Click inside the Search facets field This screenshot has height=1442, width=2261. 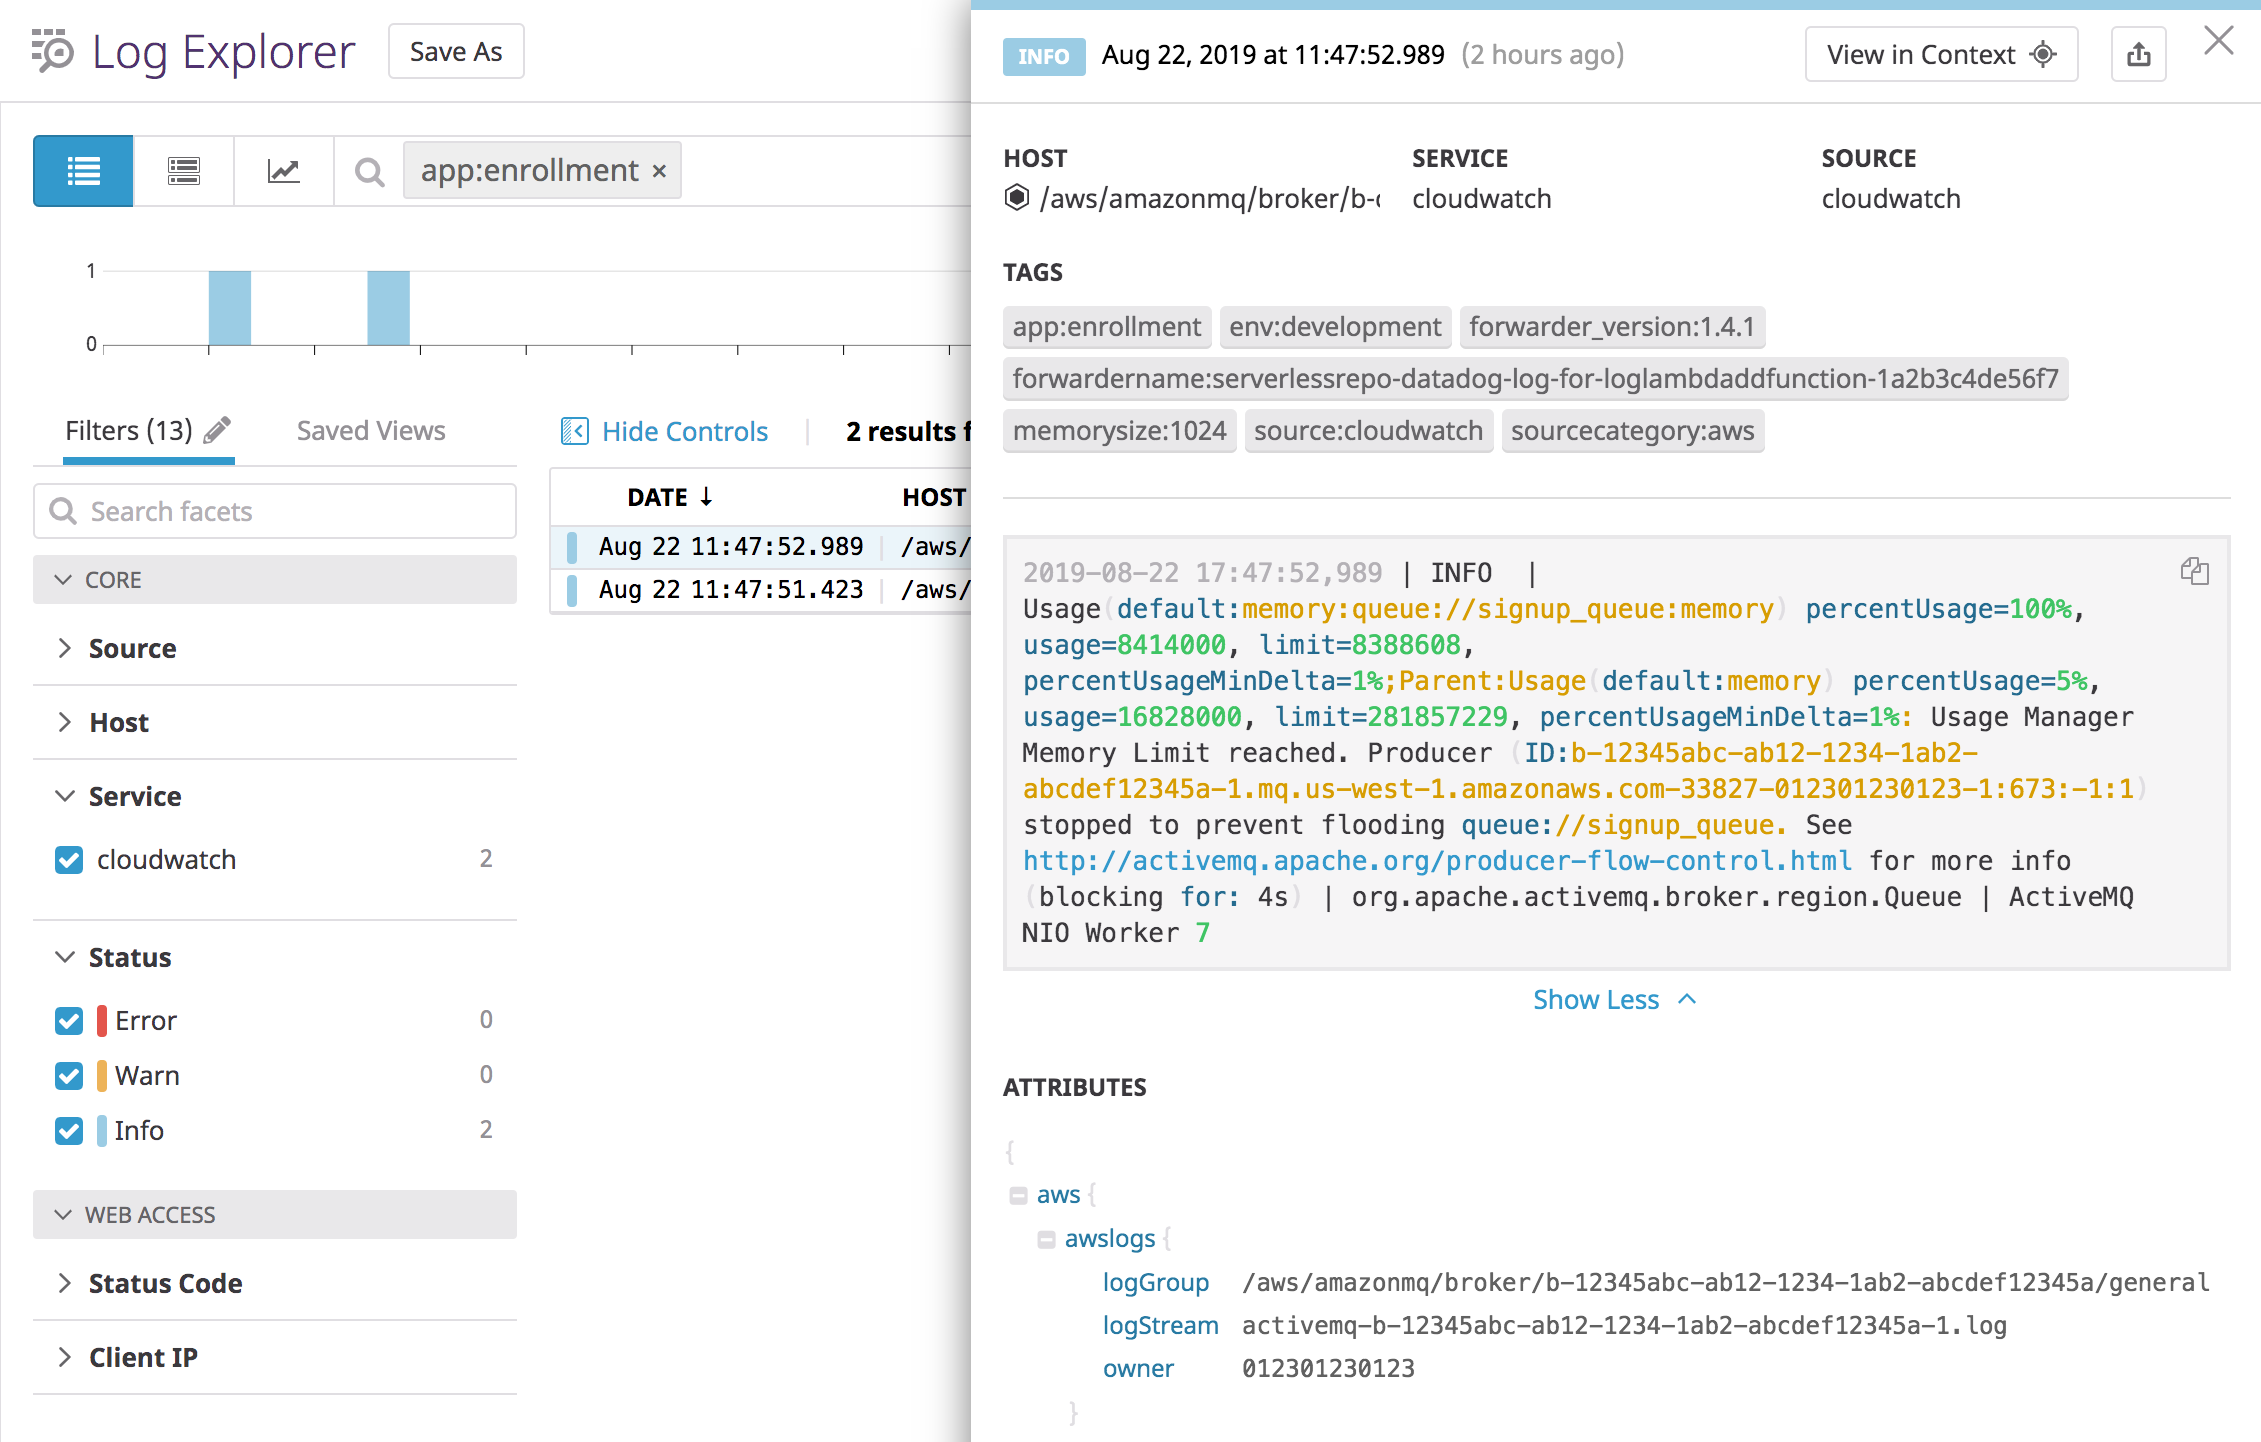275,511
